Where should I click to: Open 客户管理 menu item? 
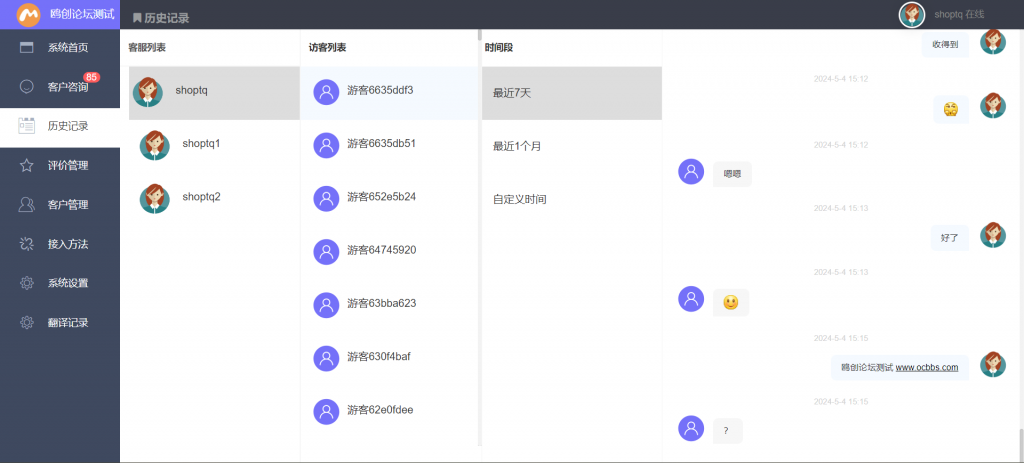point(60,204)
